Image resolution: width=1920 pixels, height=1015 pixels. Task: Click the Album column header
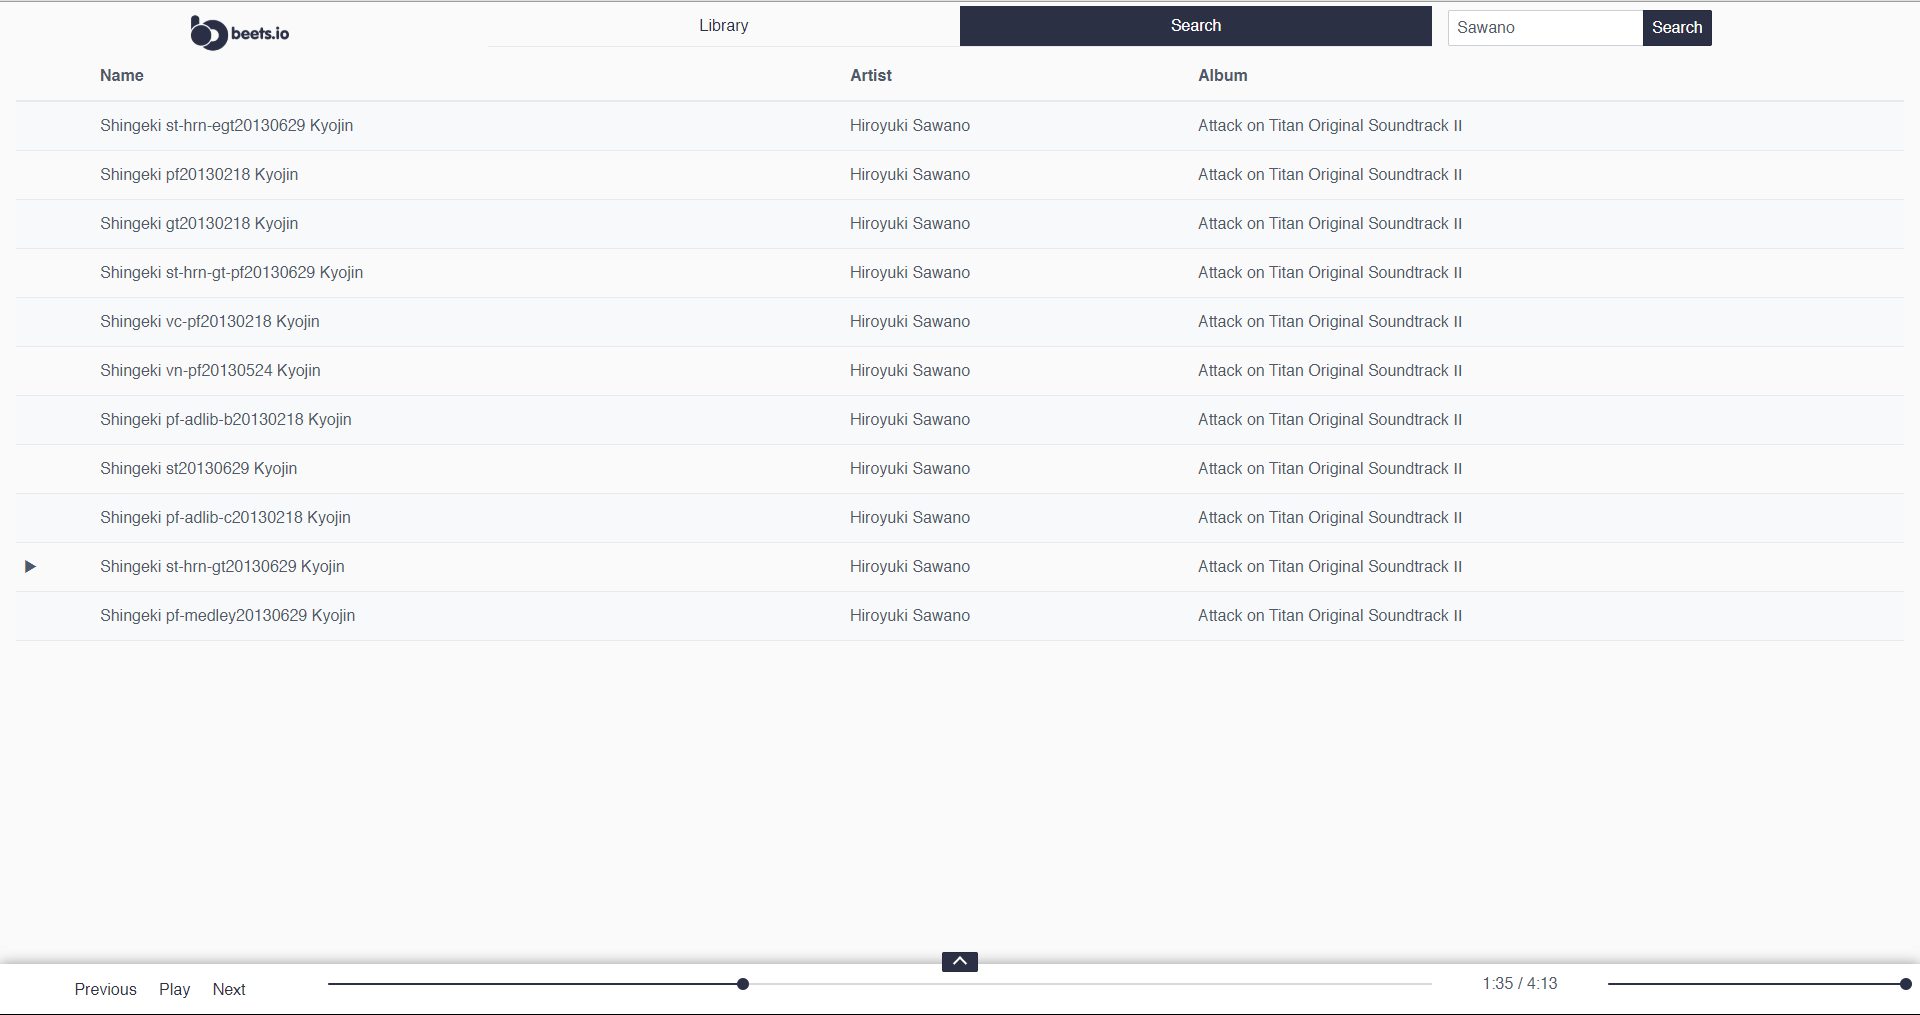tap(1223, 76)
